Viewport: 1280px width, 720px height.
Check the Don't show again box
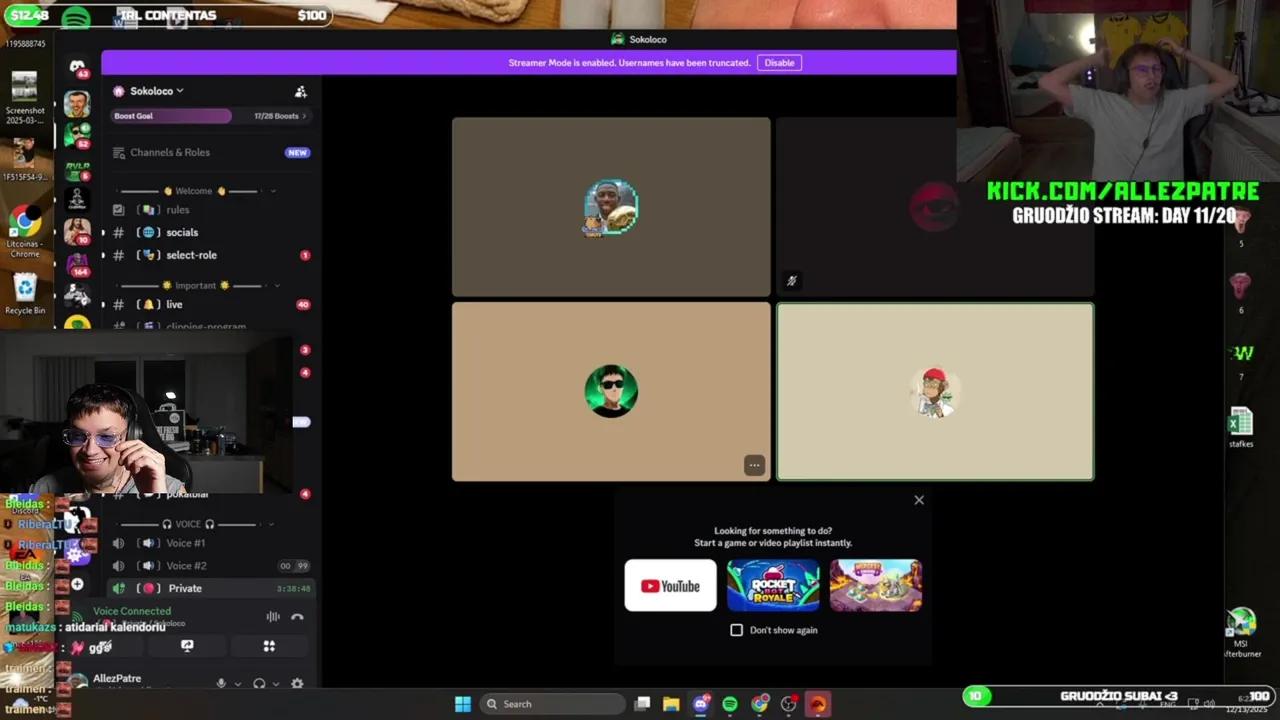pyautogui.click(x=737, y=630)
